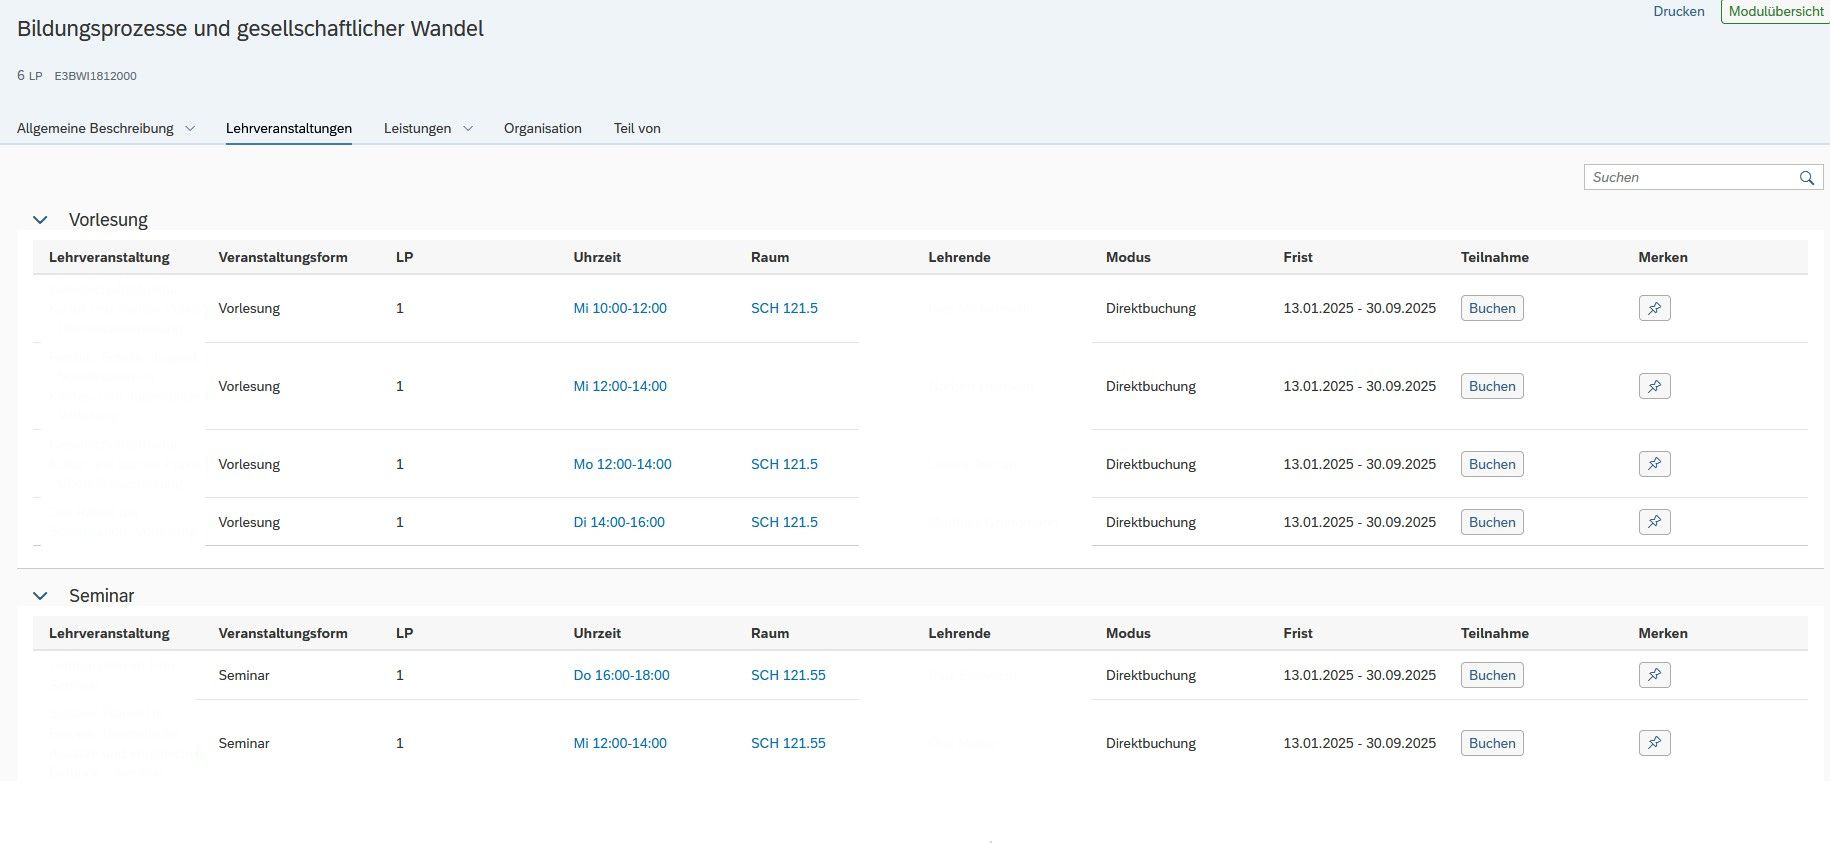Screen dimensions: 1830x843
Task: Click the search magnifier icon
Action: coord(1806,178)
